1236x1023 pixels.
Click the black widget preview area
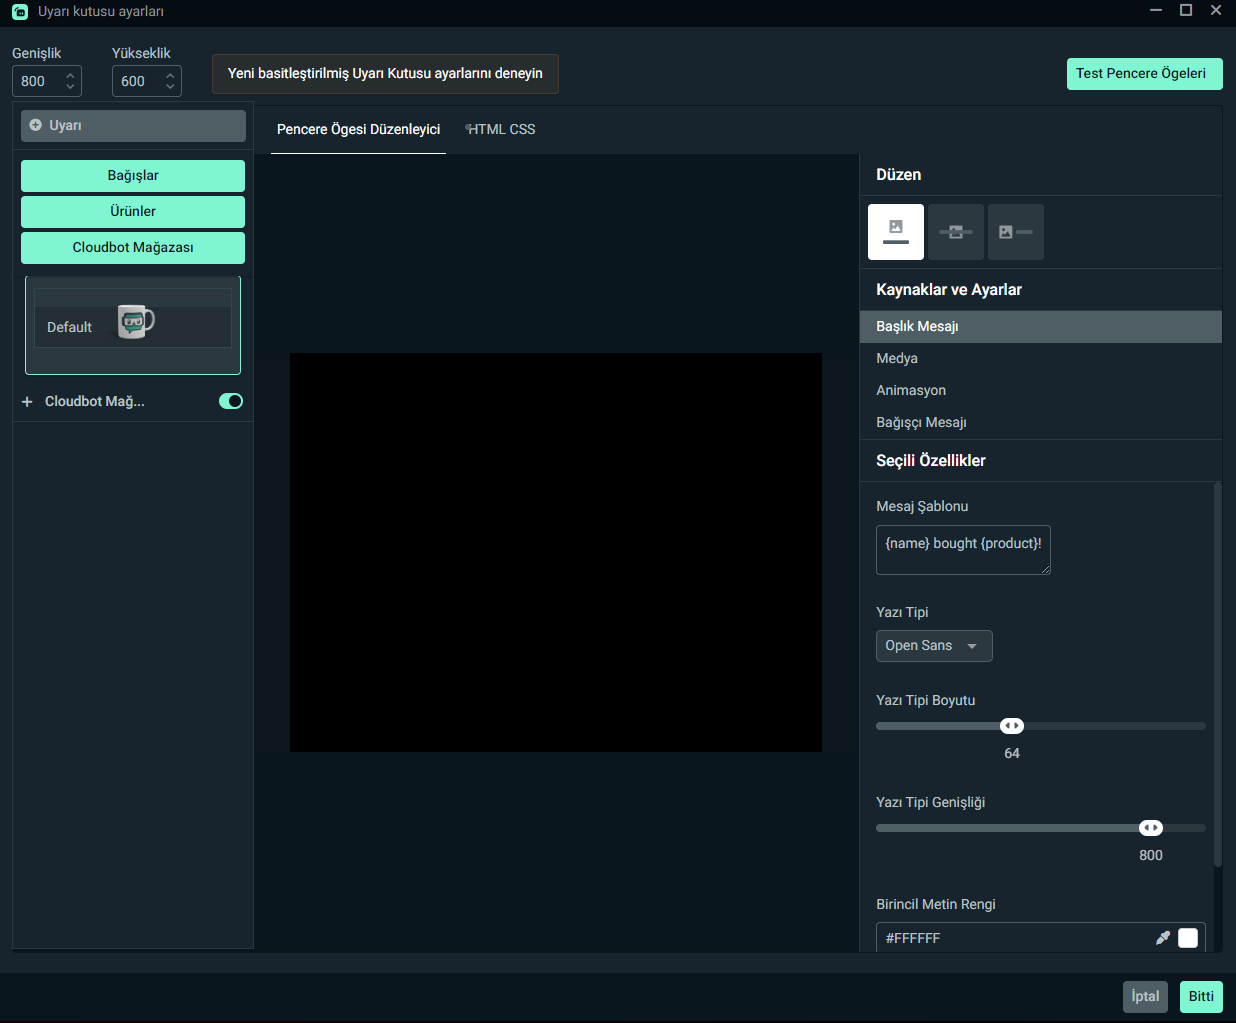tap(556, 552)
